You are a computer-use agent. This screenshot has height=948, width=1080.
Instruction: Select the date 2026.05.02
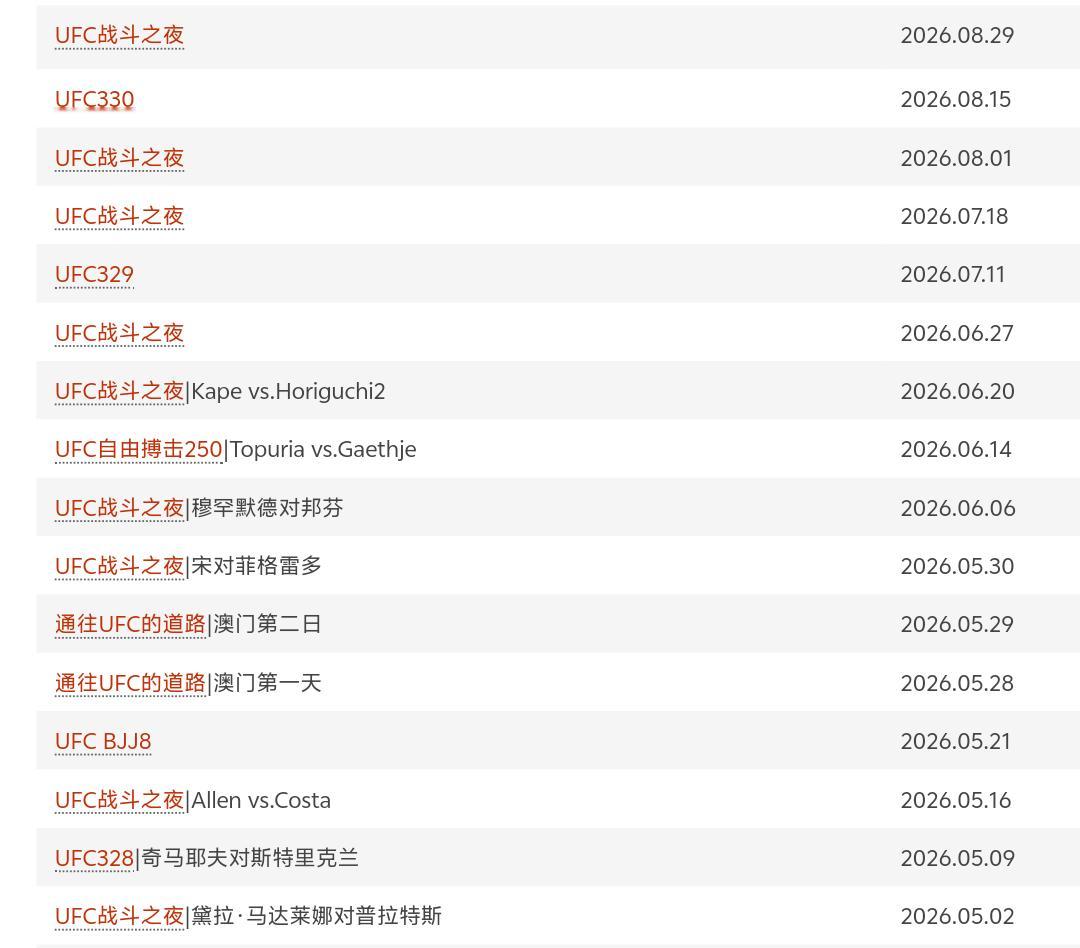pyautogui.click(x=957, y=916)
